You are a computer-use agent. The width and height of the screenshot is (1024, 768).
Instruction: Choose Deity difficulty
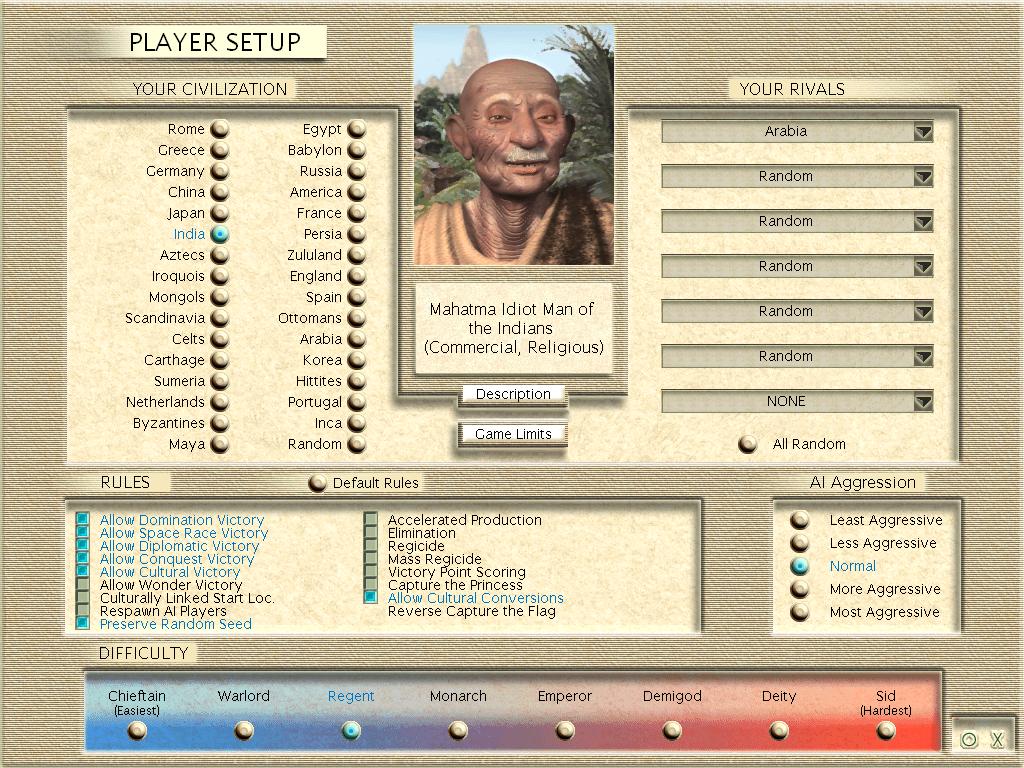click(x=779, y=730)
